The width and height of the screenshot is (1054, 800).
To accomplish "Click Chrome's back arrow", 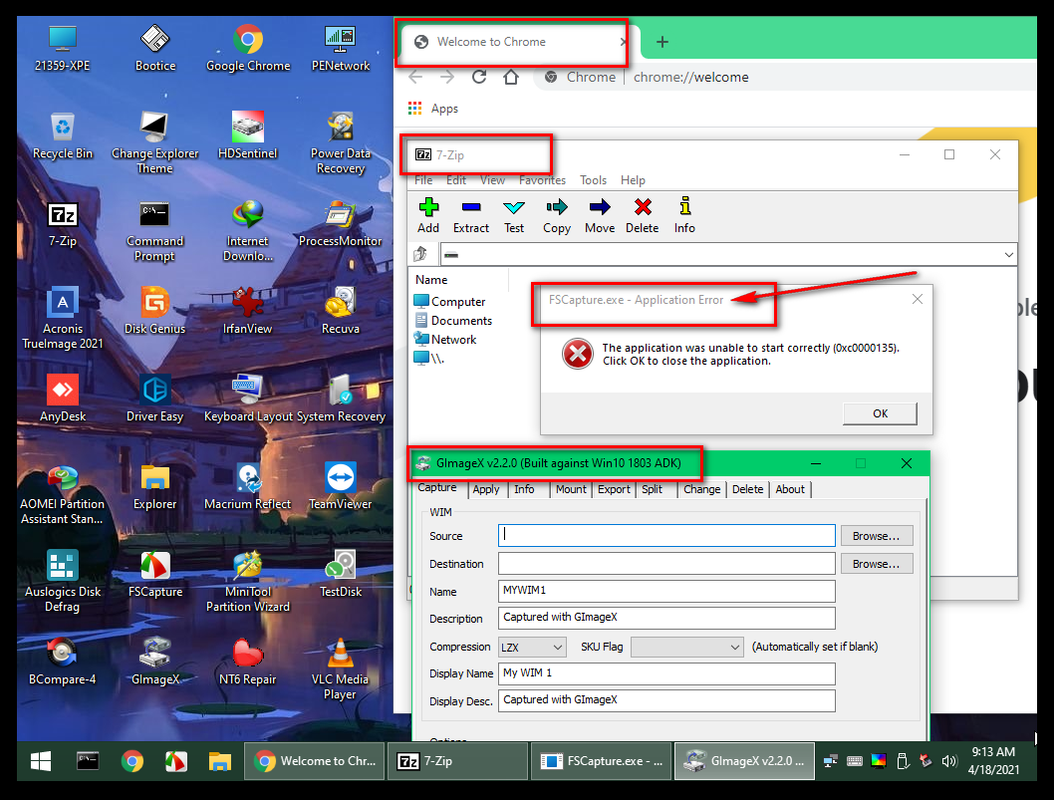I will point(415,77).
